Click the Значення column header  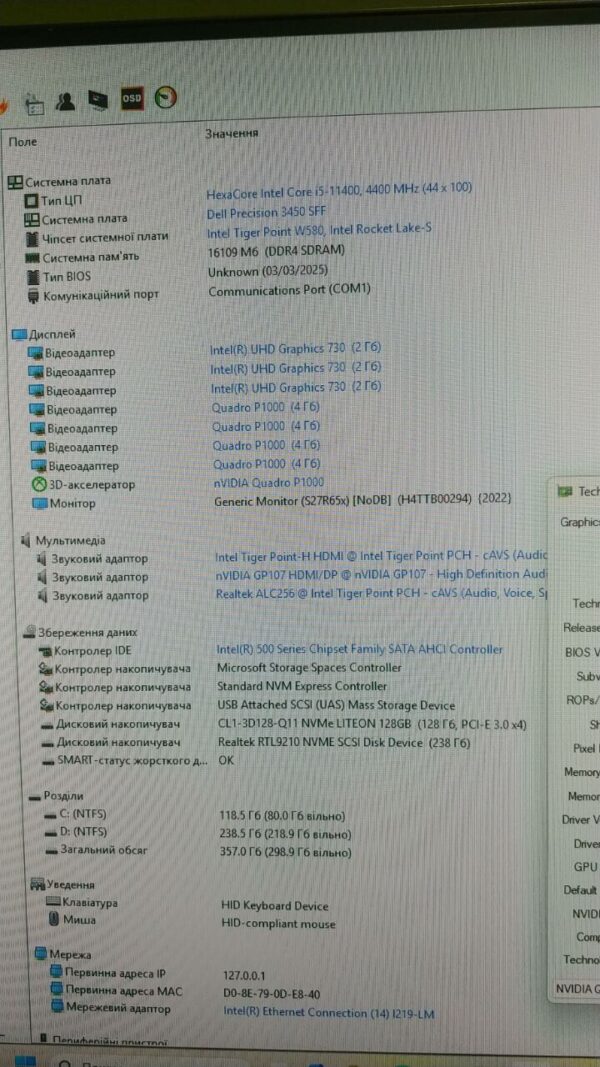[x=231, y=134]
